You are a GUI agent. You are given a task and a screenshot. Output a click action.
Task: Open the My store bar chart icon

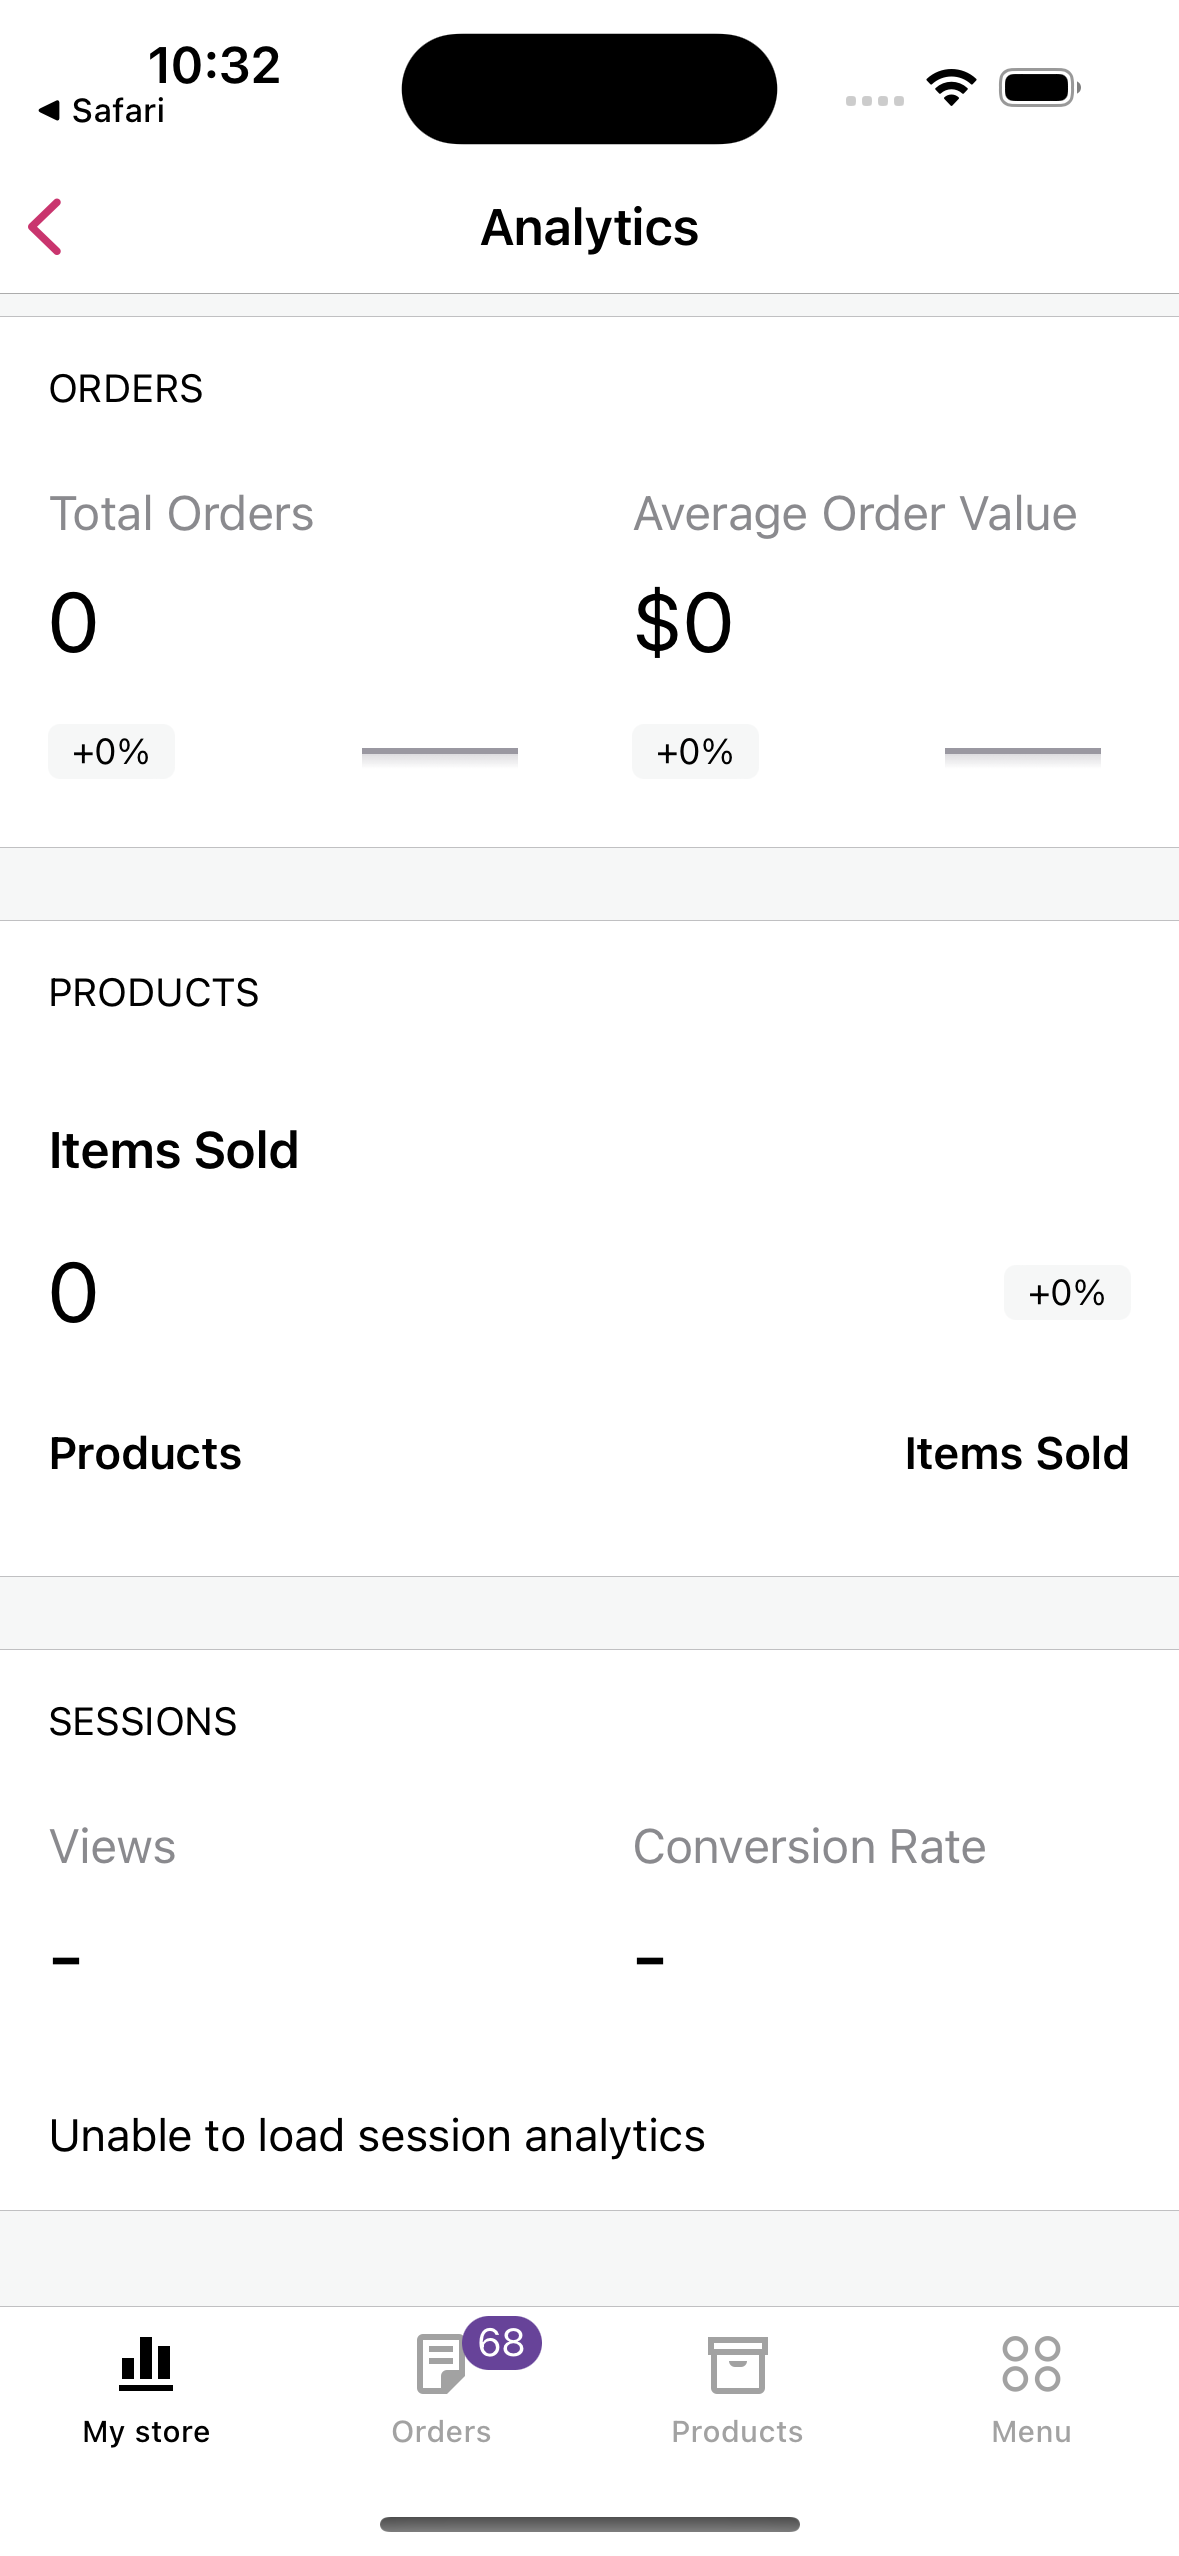(x=146, y=2365)
